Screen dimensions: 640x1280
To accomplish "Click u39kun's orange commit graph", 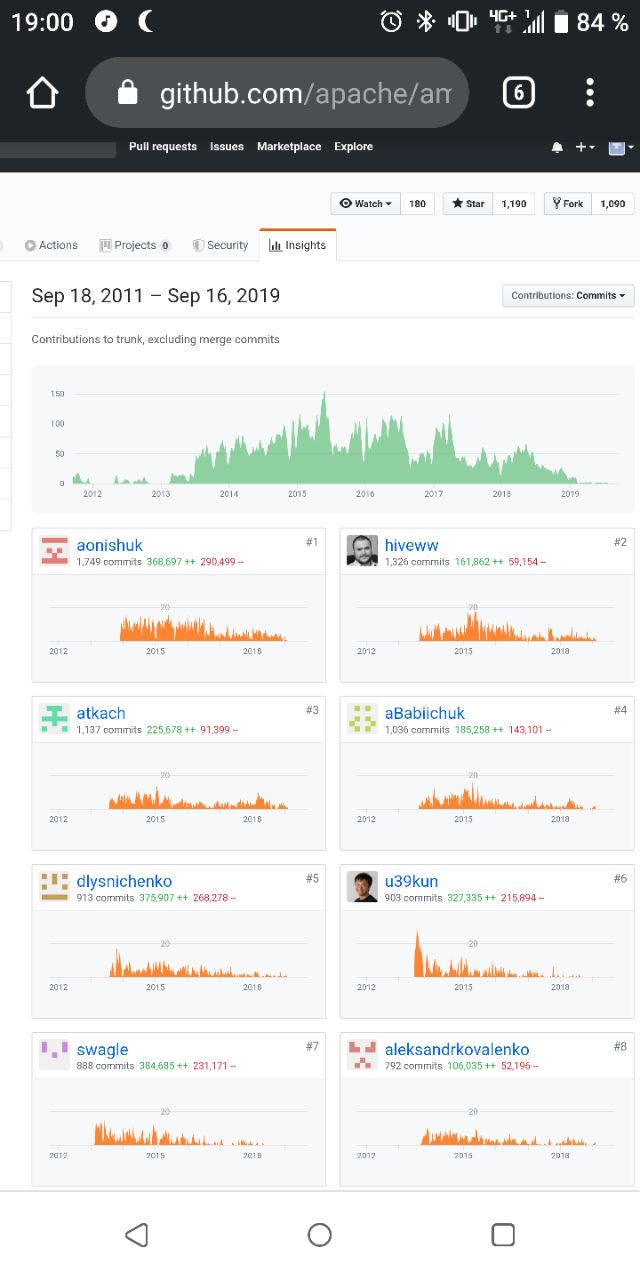I will [487, 962].
